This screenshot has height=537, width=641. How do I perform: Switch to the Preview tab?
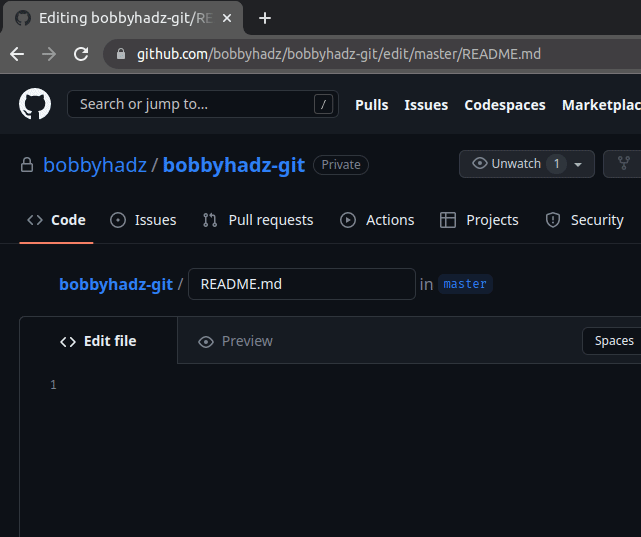pos(235,341)
